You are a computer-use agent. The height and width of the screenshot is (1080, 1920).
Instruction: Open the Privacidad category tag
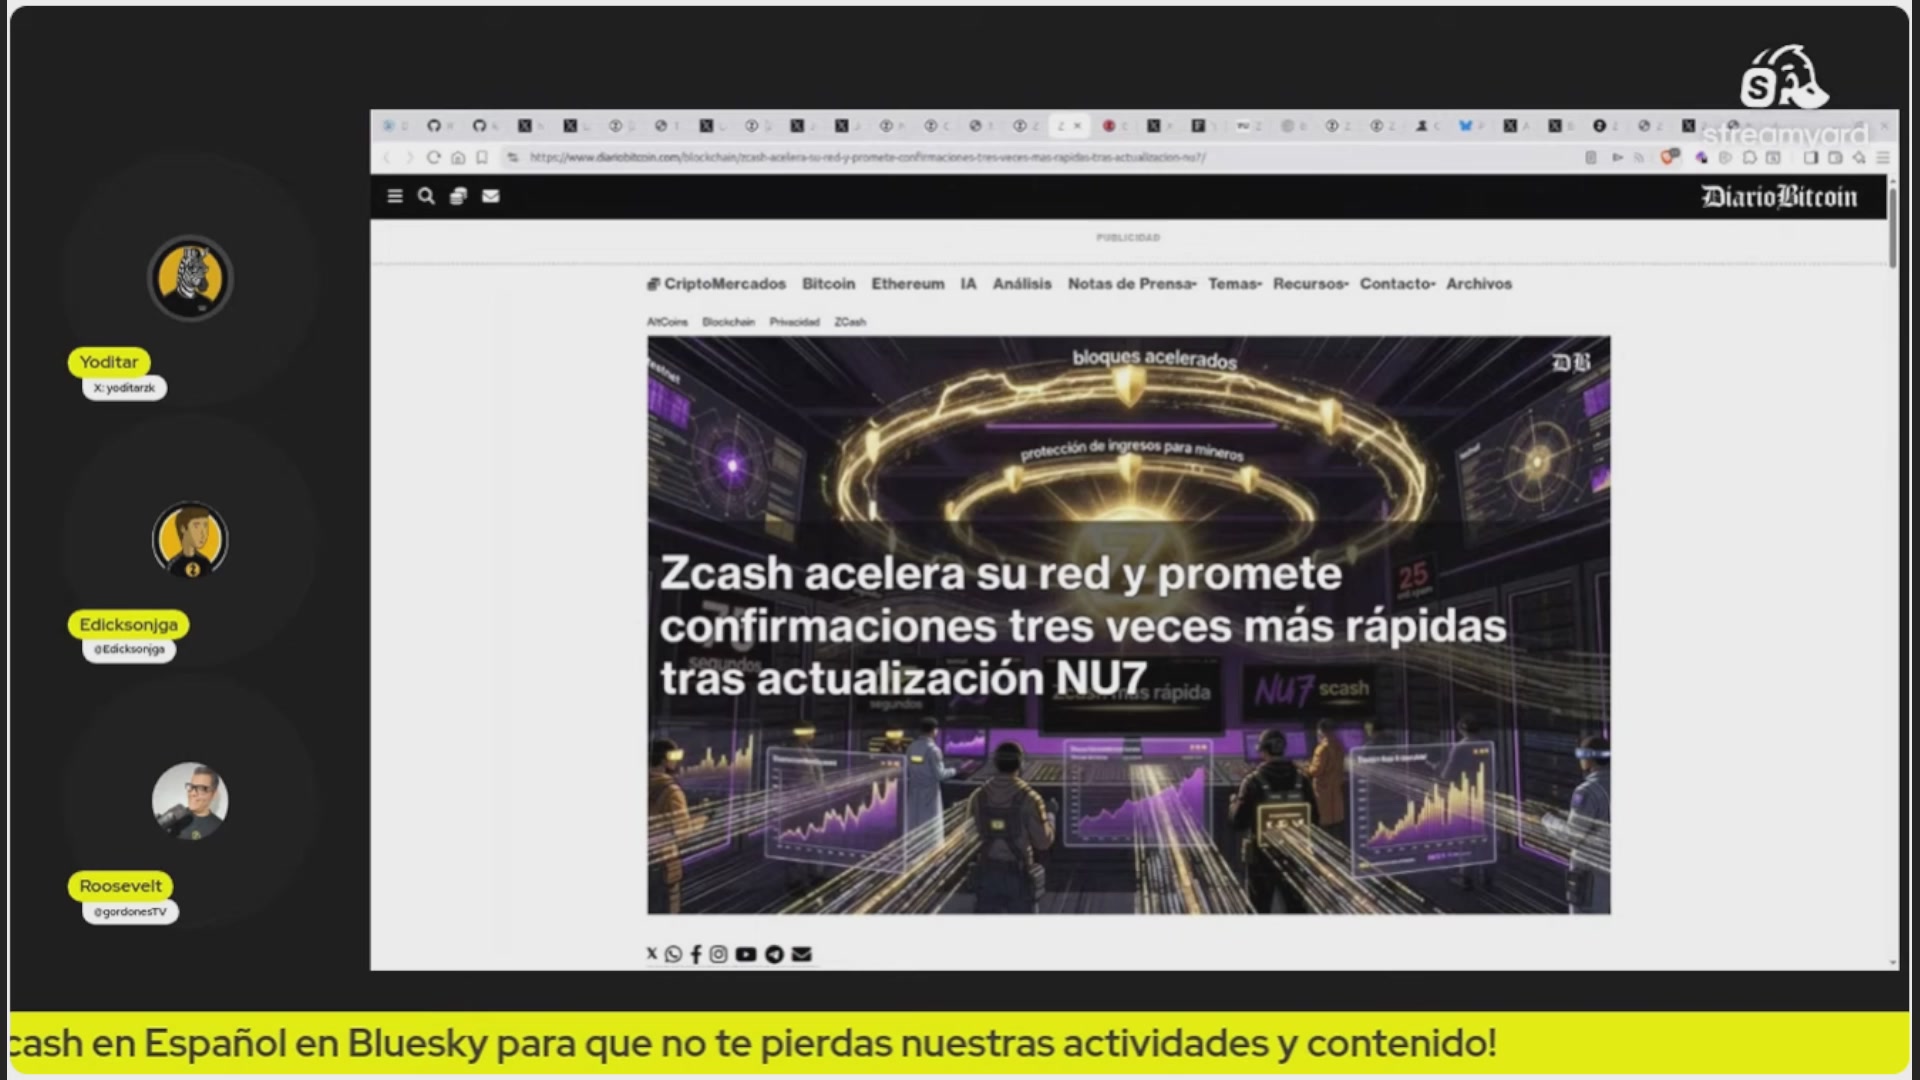click(794, 322)
